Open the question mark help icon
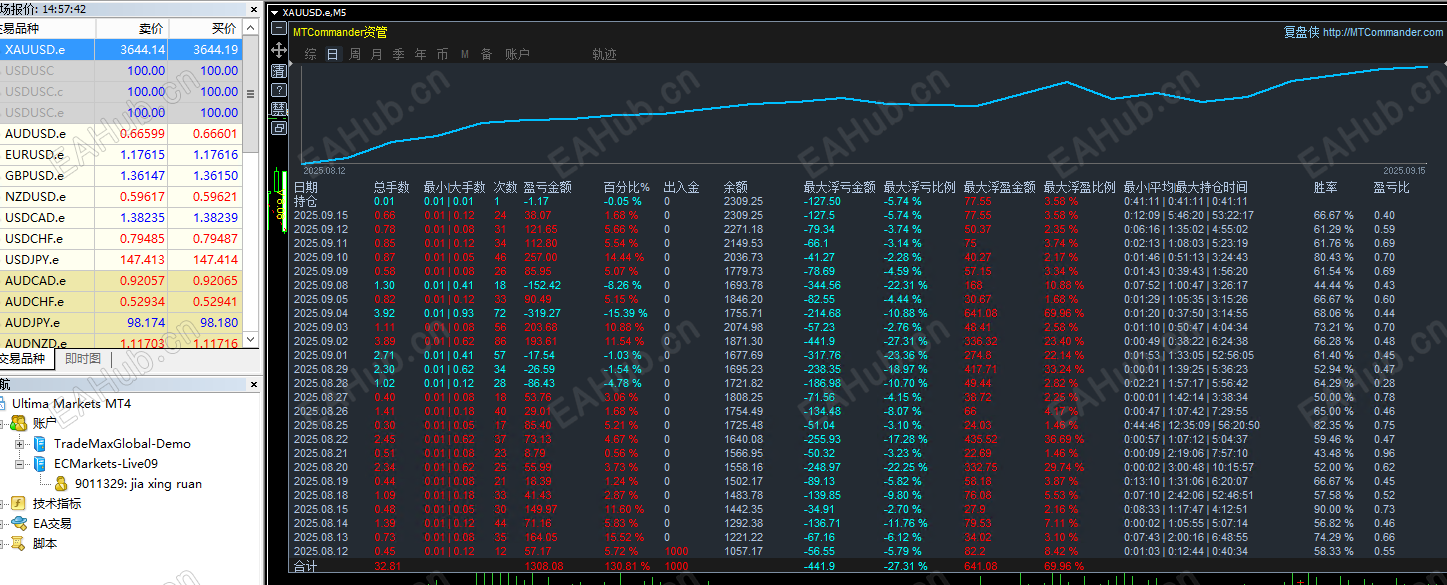 (279, 90)
